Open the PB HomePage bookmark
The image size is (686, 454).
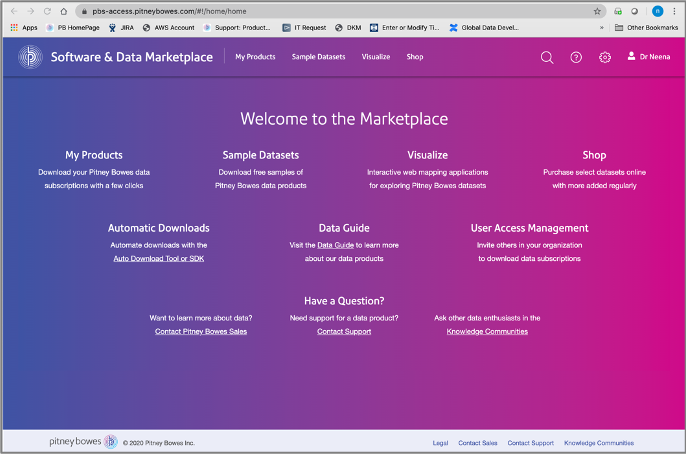[x=73, y=28]
